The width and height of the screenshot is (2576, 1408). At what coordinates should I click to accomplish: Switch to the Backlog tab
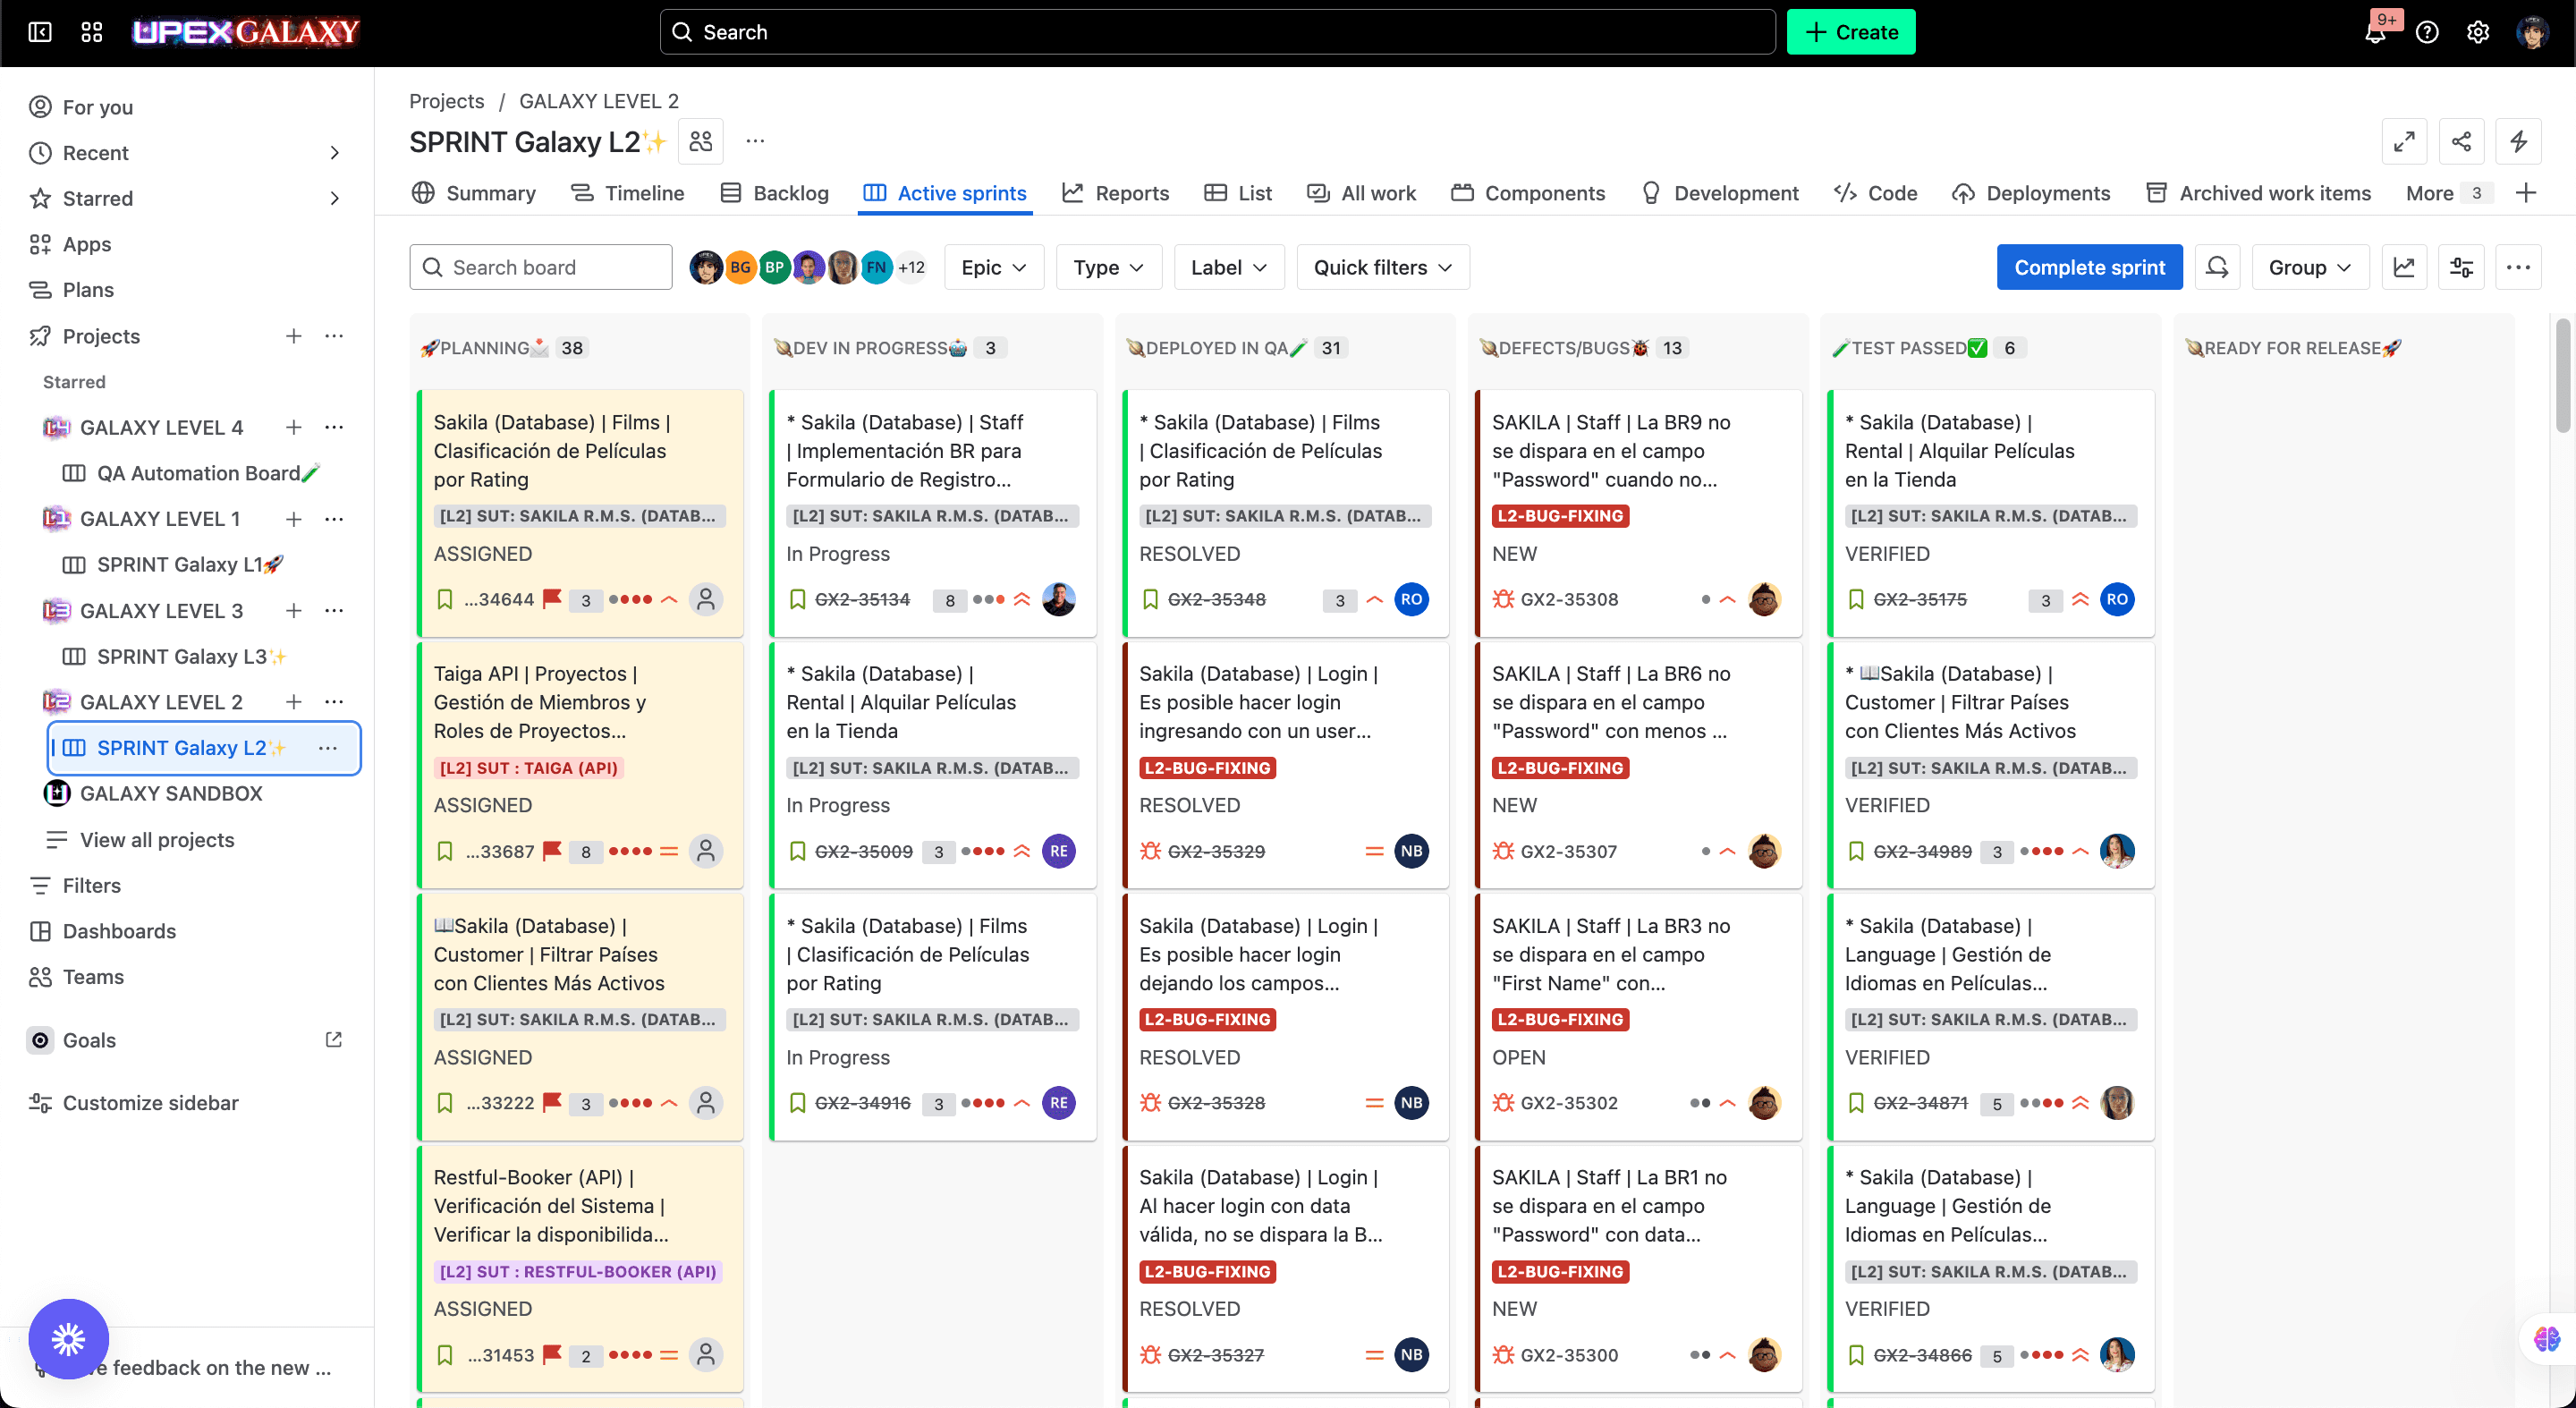(x=775, y=193)
